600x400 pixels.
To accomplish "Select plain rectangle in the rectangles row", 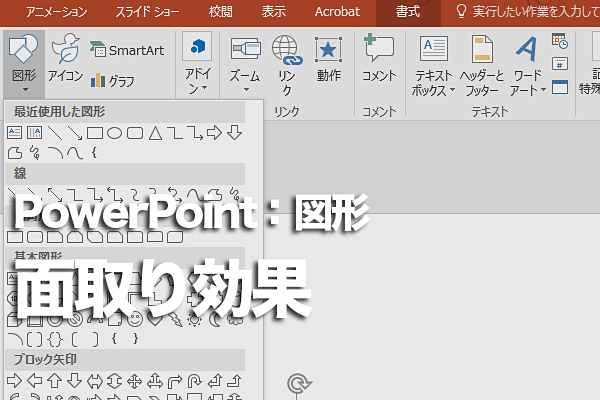I will point(15,237).
